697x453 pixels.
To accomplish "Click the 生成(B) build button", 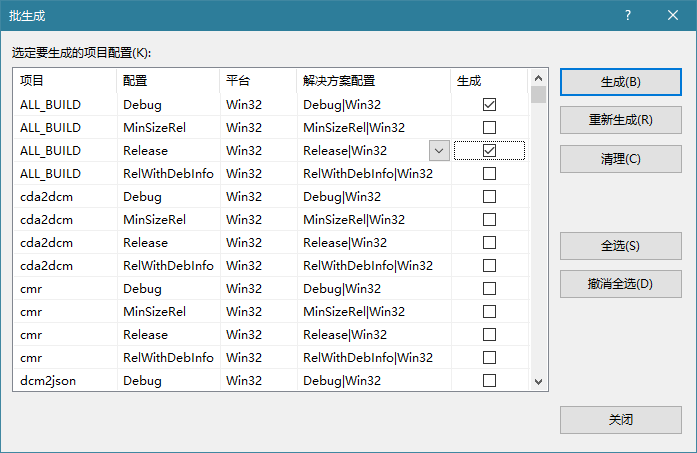I will (620, 82).
